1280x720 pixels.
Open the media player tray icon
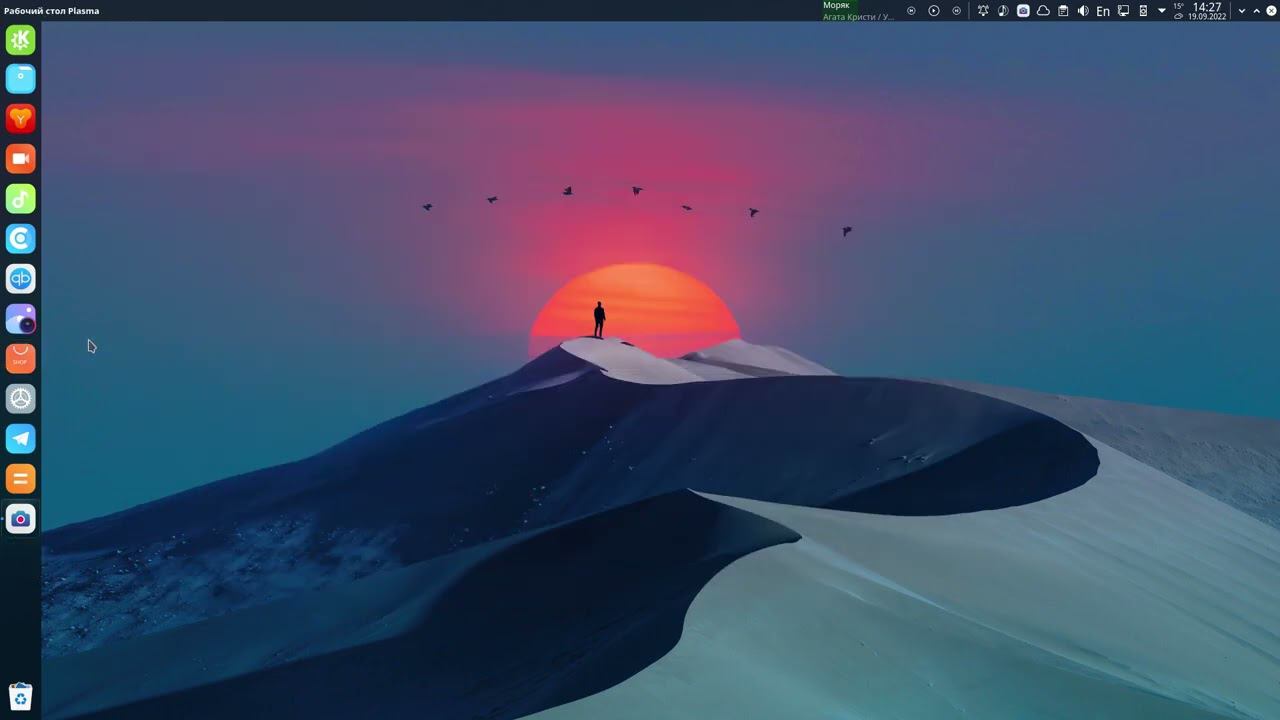1003,11
